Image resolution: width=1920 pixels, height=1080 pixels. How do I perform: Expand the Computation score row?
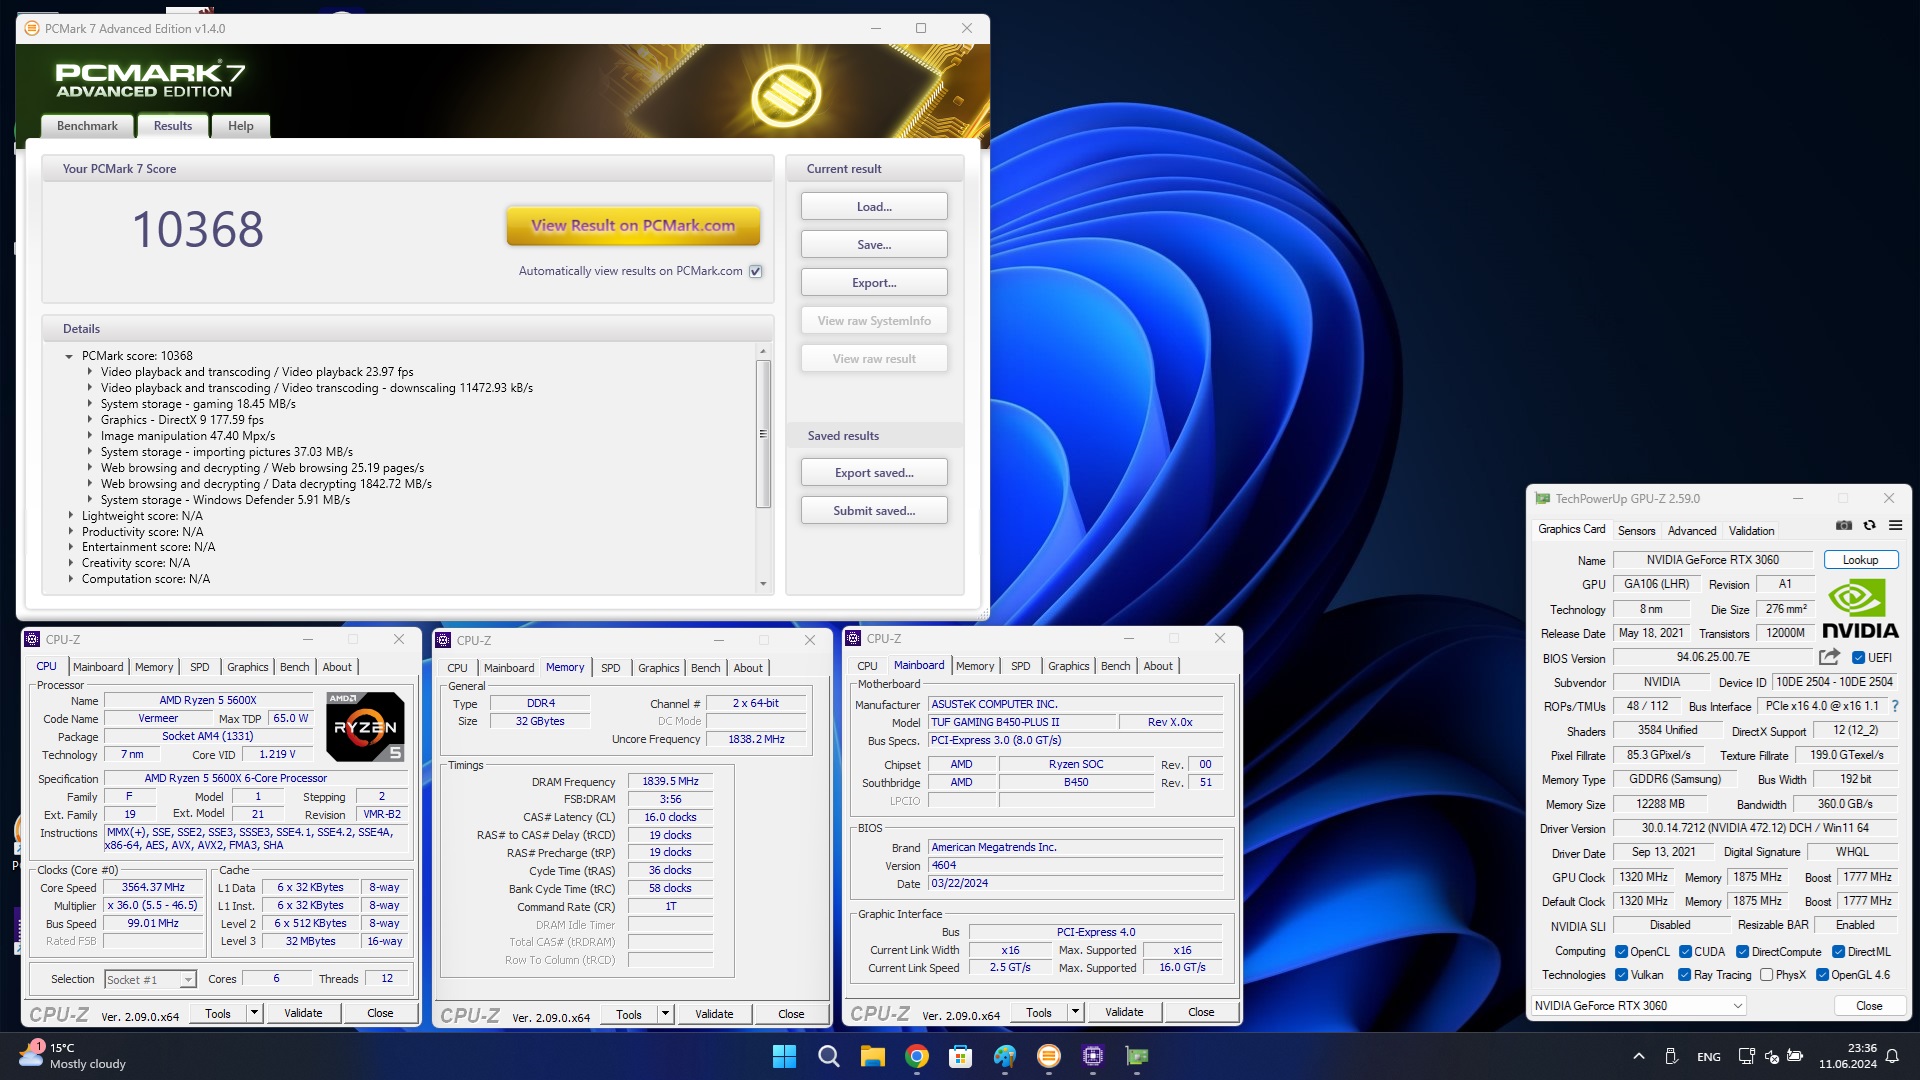coord(70,579)
